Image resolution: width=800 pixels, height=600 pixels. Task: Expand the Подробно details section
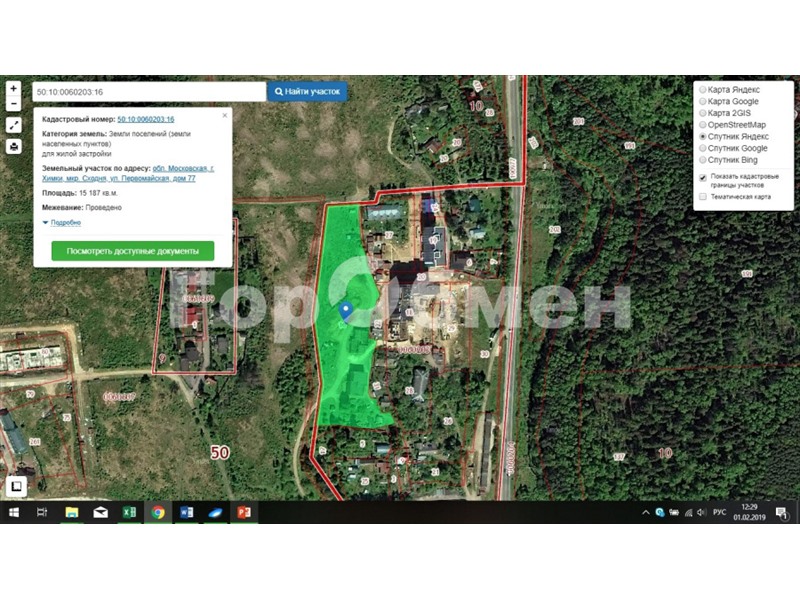pos(62,222)
